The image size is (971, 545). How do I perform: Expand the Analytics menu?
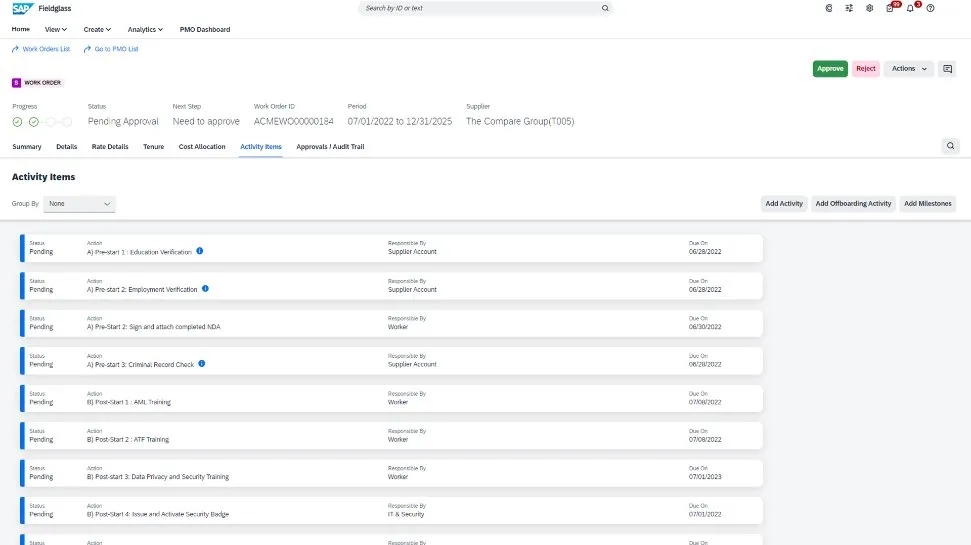tap(145, 29)
